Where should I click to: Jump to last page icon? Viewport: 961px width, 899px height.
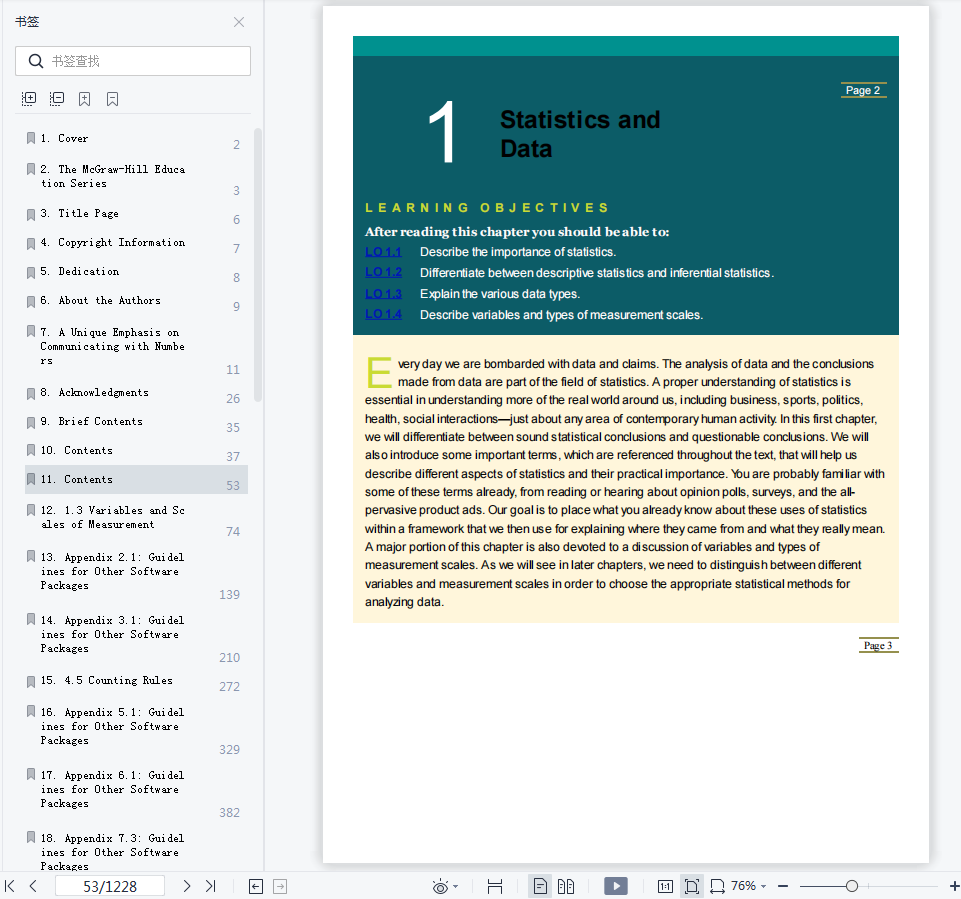pyautogui.click(x=211, y=886)
